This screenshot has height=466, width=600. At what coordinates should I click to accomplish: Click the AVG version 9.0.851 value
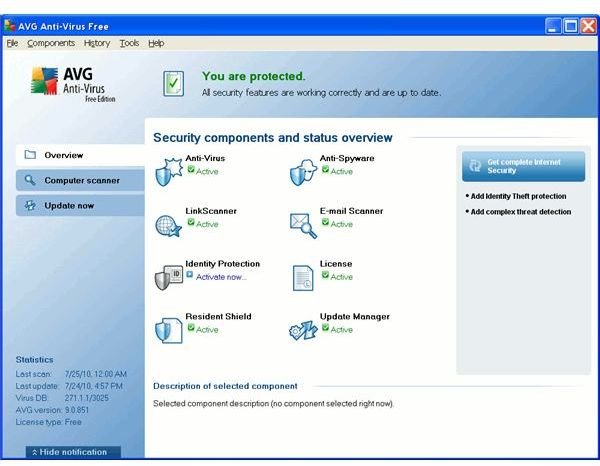click(77, 410)
